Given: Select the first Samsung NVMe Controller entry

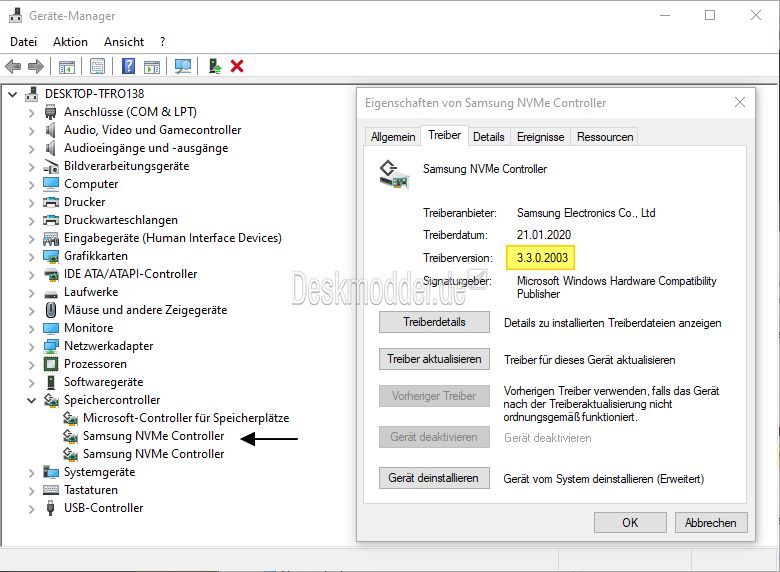Looking at the screenshot, I should click(x=153, y=436).
